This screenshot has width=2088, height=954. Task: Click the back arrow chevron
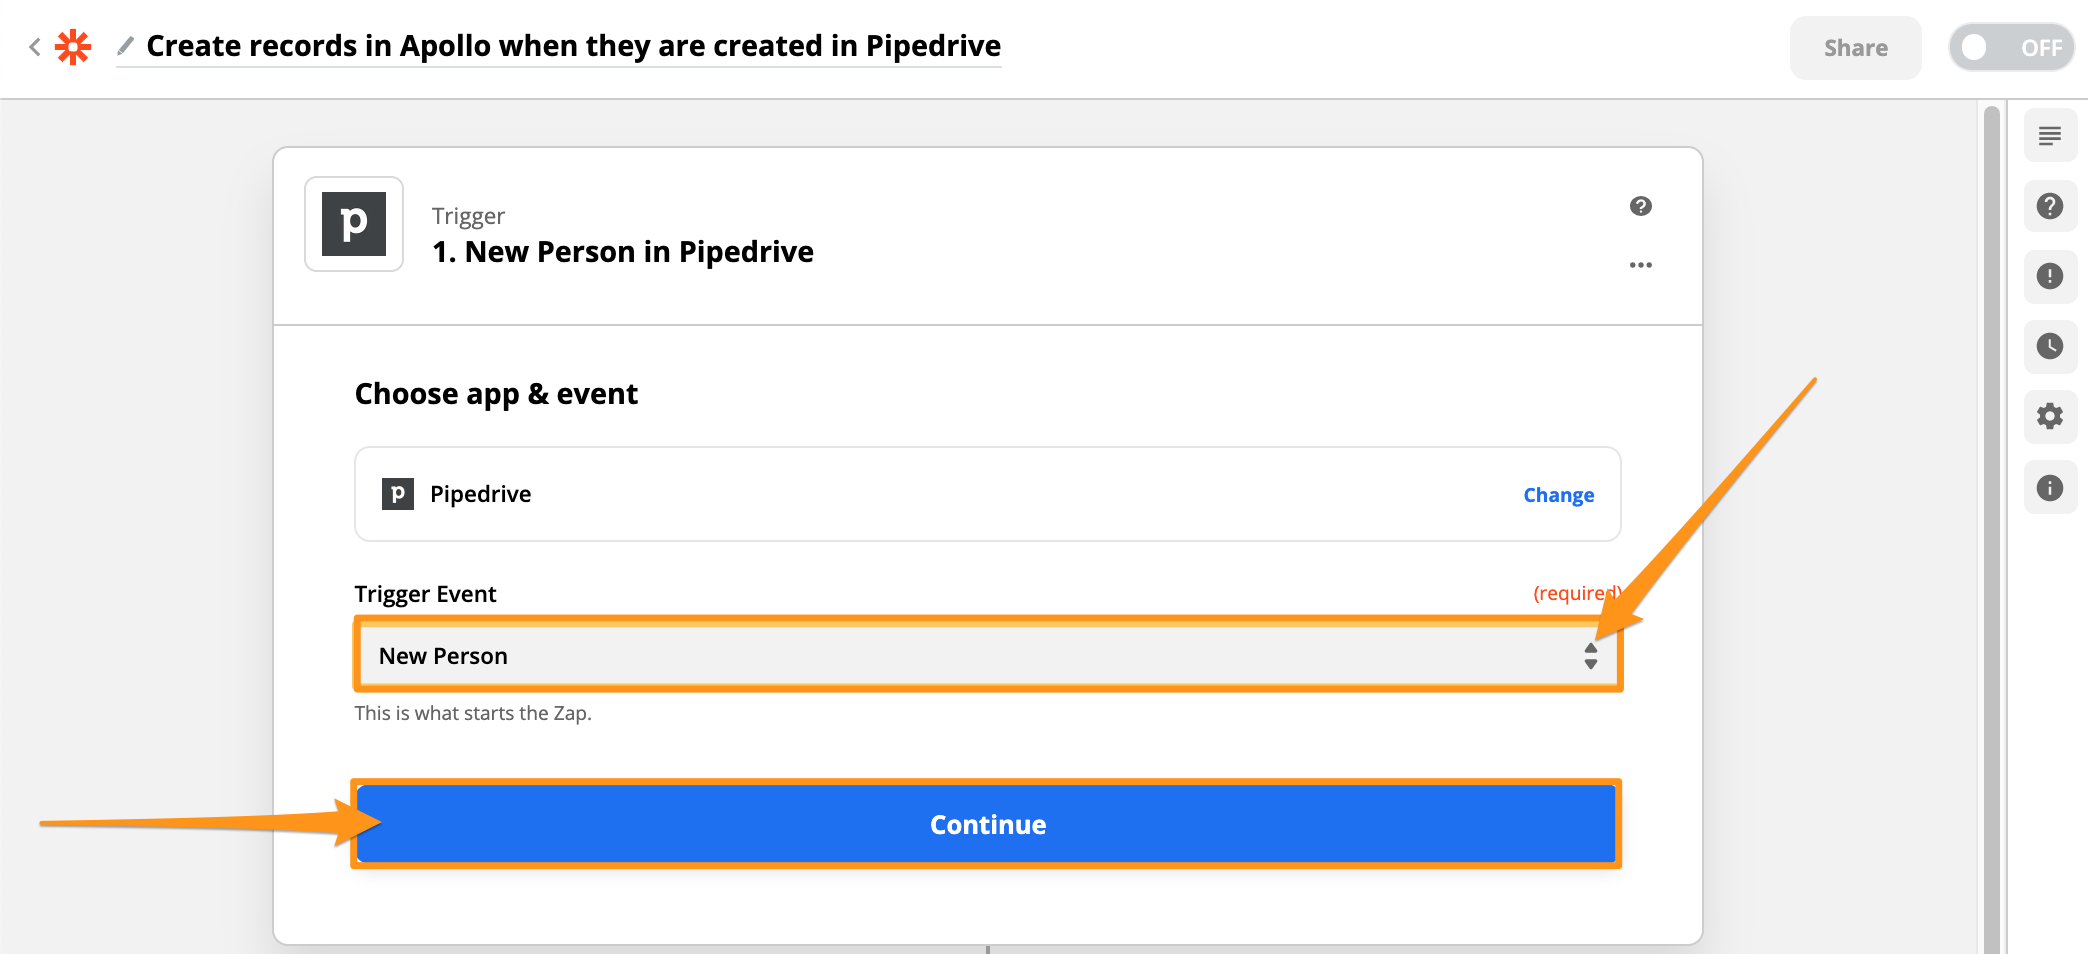(x=35, y=47)
